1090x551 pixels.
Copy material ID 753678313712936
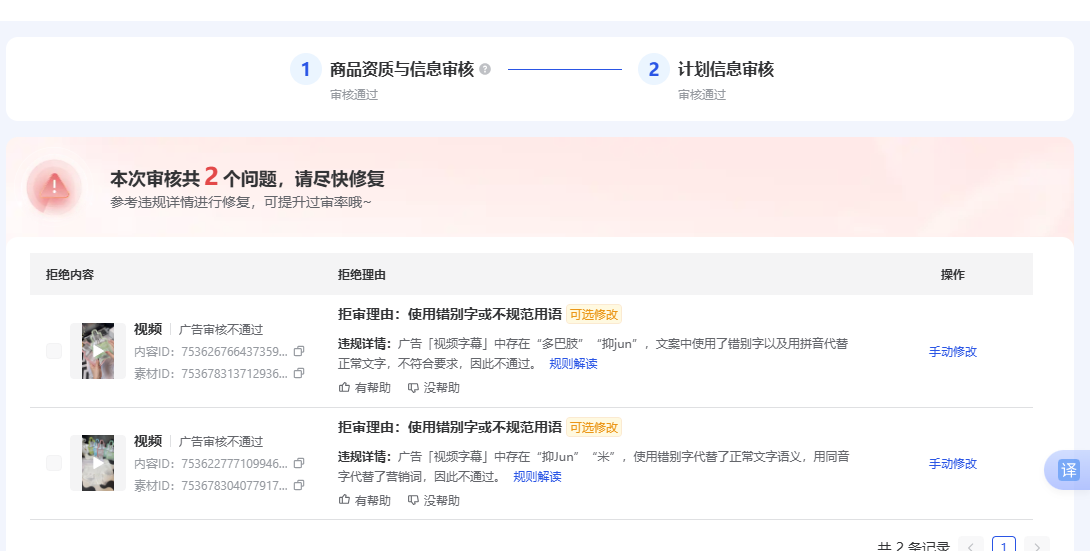click(299, 374)
